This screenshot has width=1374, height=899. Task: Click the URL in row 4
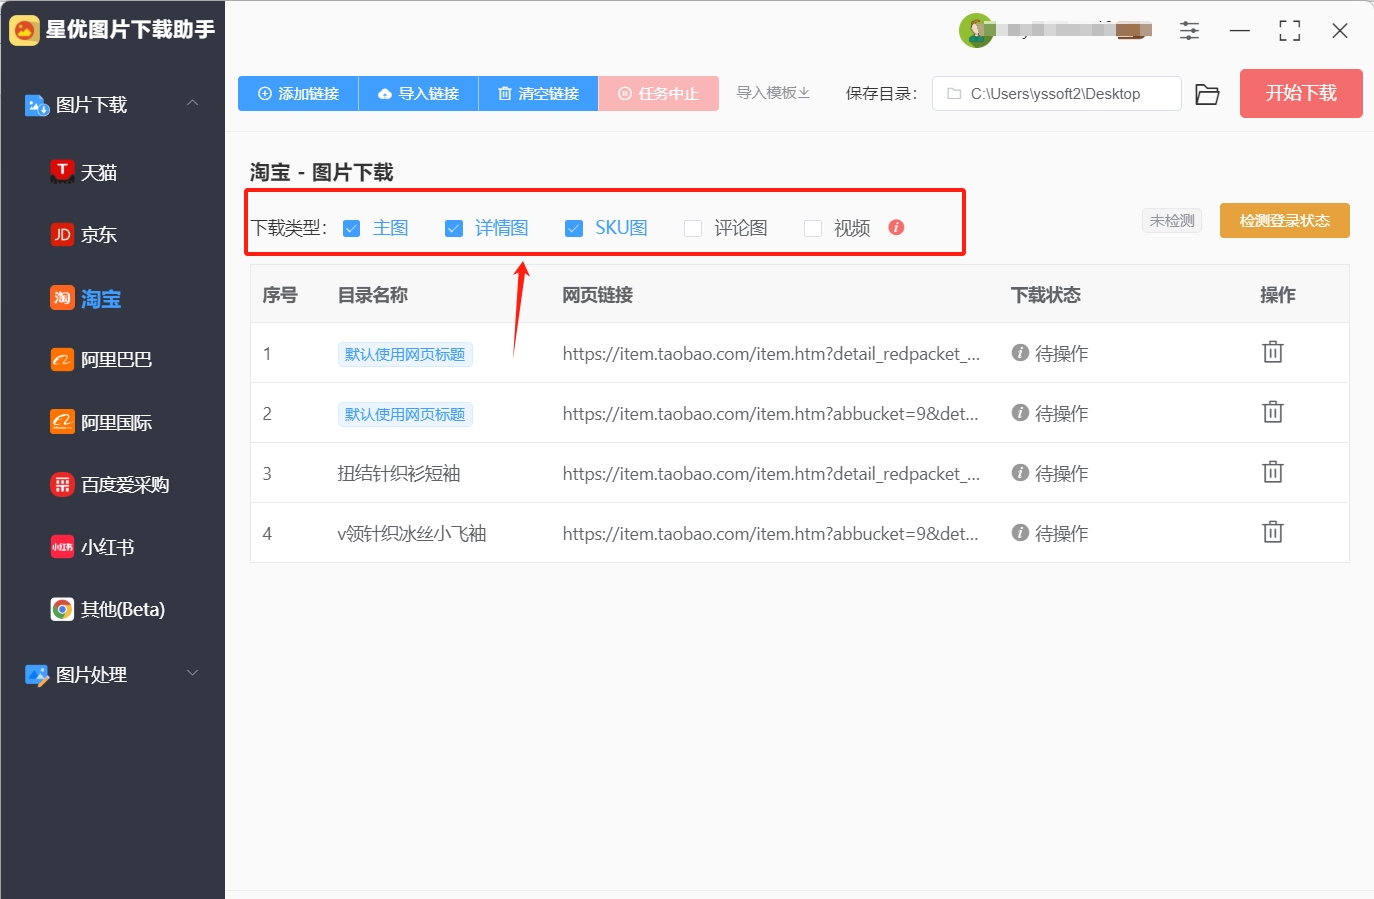pyautogui.click(x=770, y=533)
